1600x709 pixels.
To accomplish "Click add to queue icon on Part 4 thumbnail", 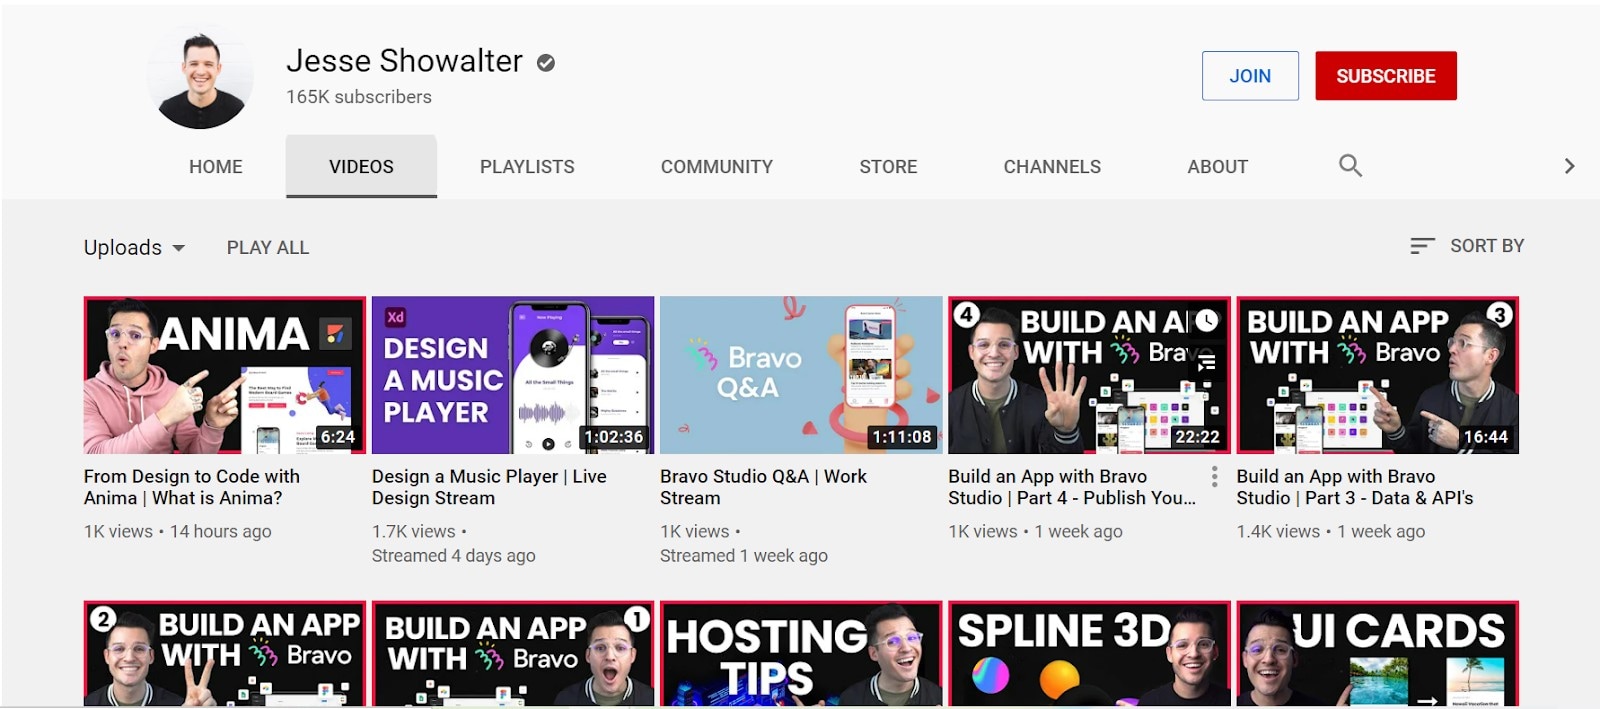I will click(1207, 362).
